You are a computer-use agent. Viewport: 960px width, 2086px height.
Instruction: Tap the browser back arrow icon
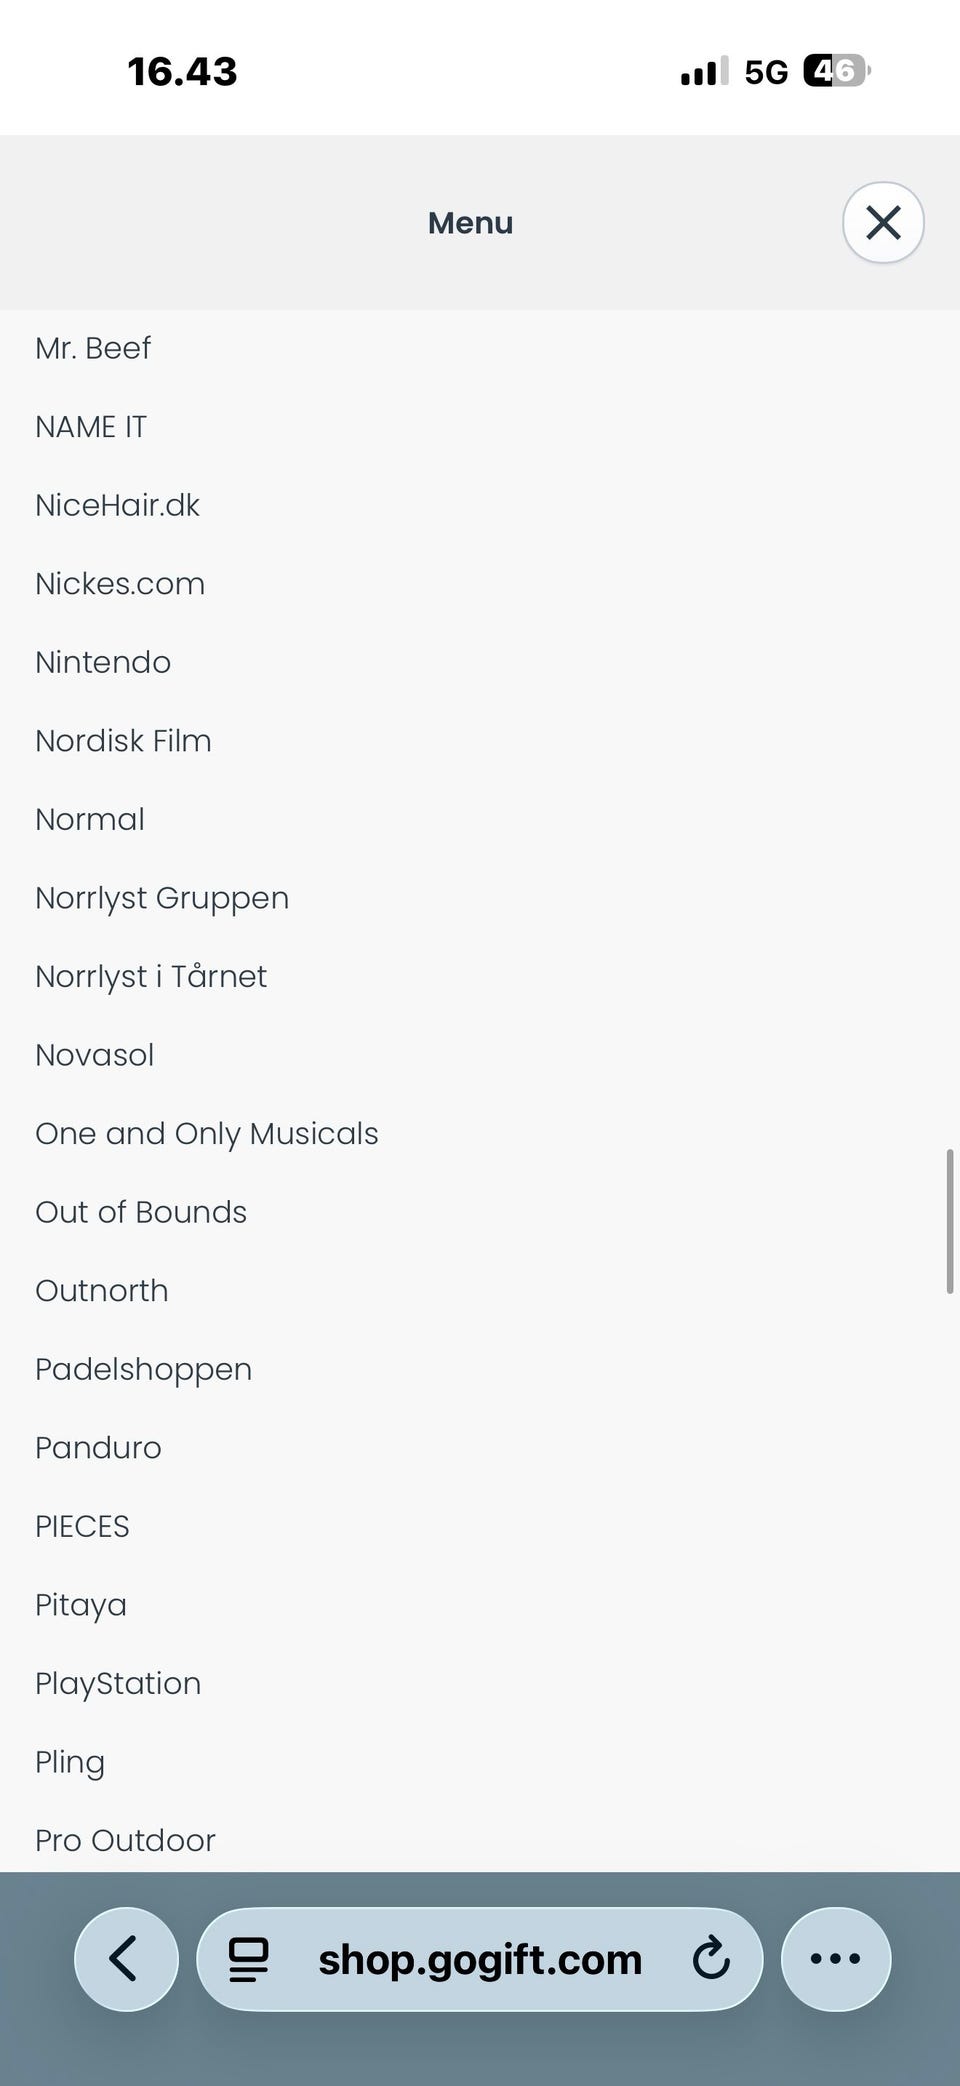coord(126,1958)
